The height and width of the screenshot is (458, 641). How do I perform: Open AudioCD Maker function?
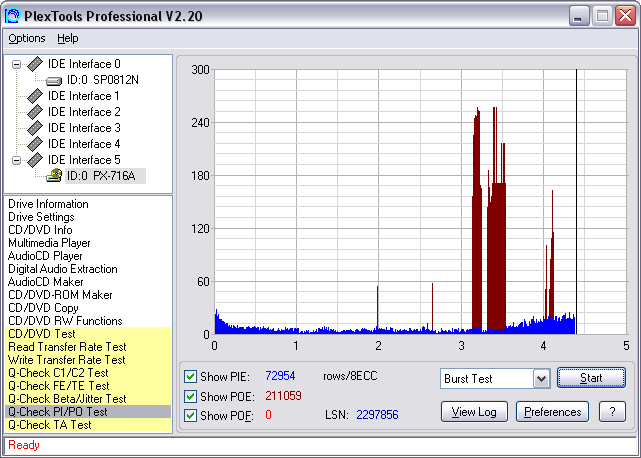[45, 282]
